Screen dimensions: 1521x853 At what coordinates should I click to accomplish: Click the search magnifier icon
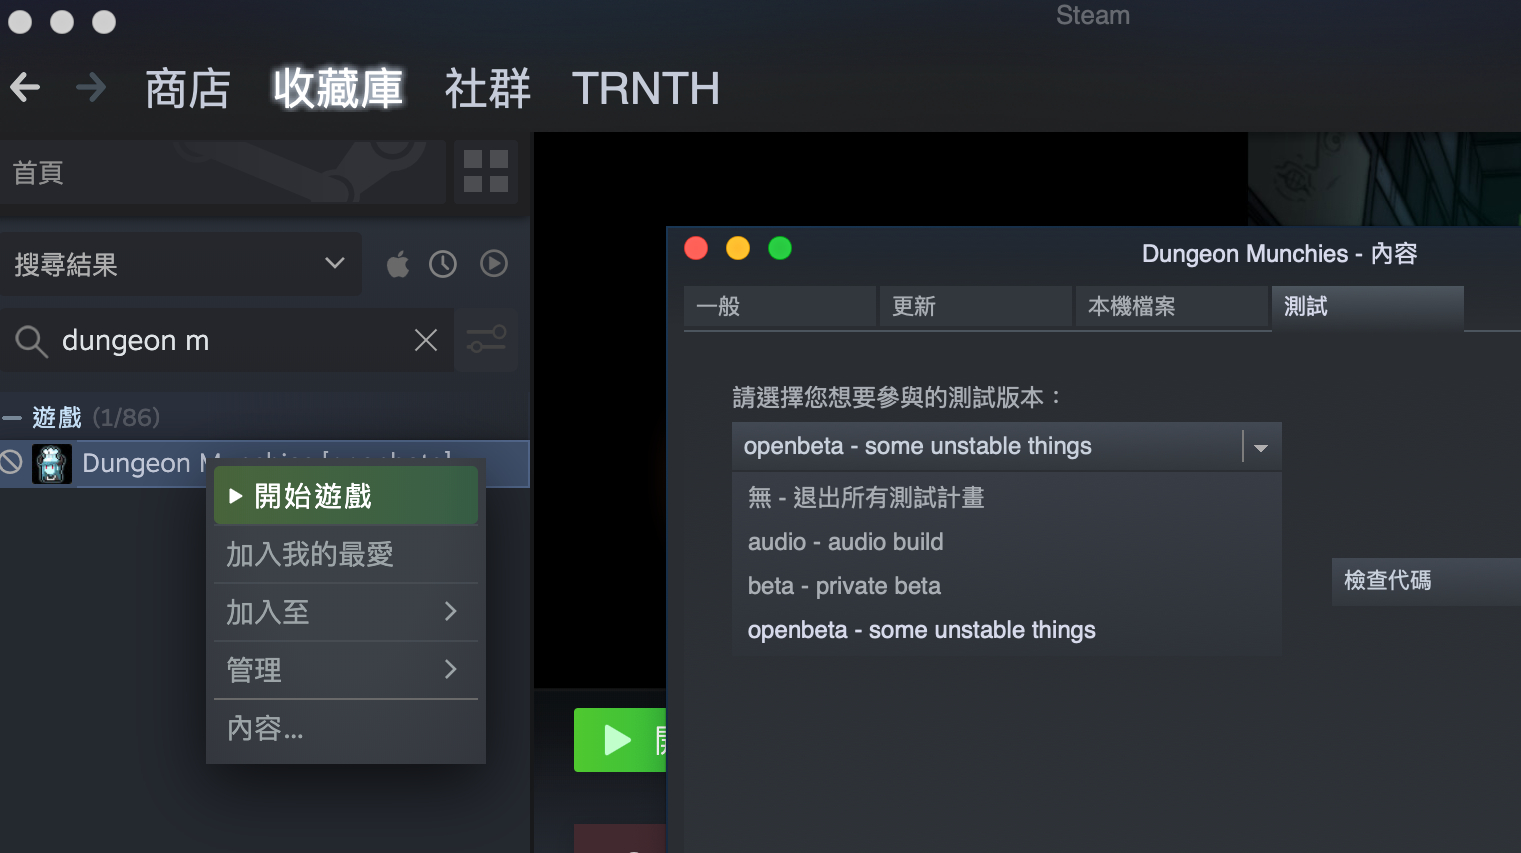[x=31, y=341]
